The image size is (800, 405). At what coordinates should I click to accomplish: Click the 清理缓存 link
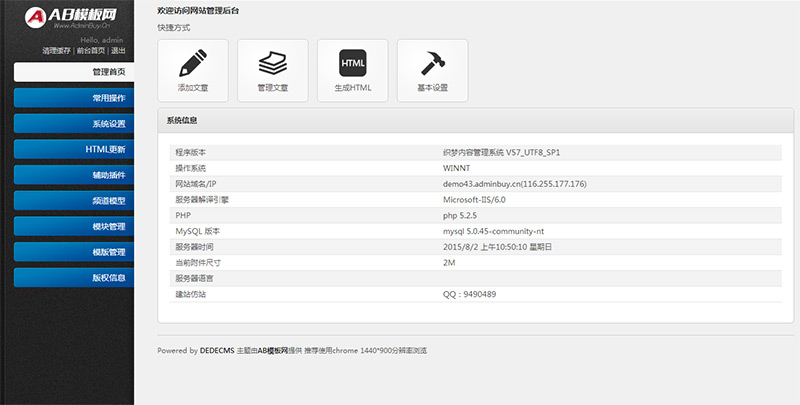pyautogui.click(x=56, y=50)
